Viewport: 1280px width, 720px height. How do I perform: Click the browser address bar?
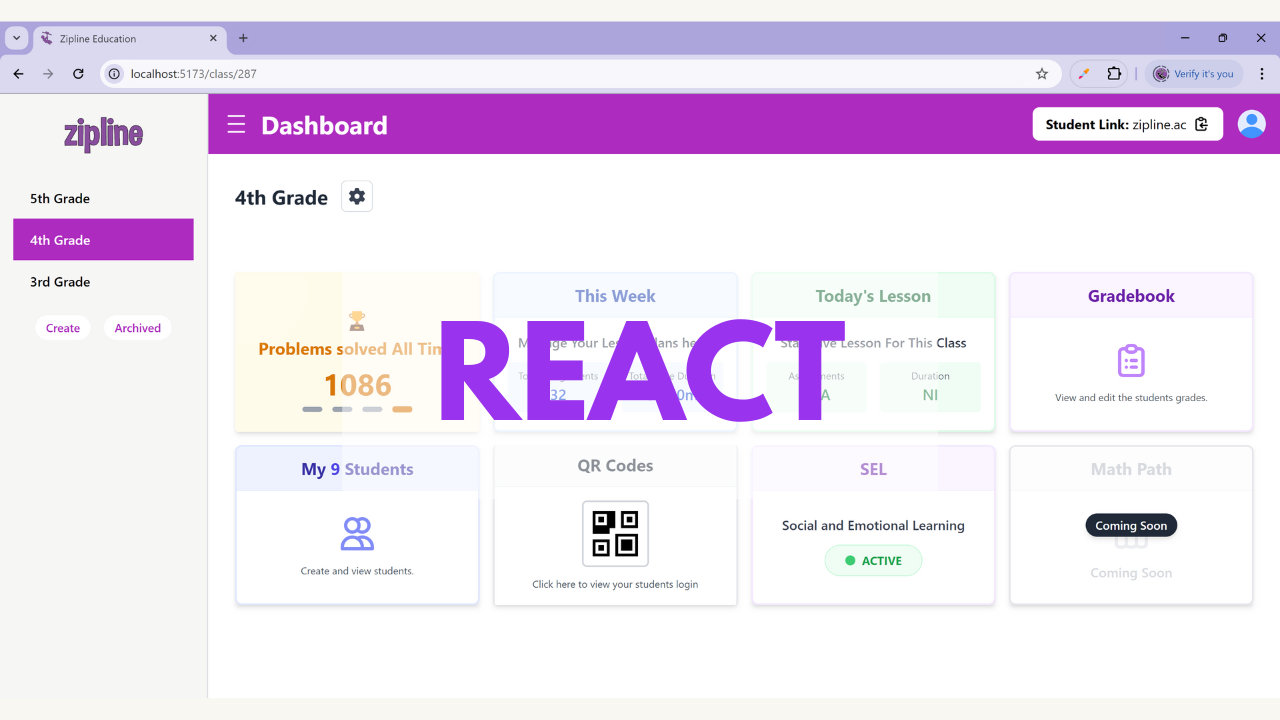coord(570,73)
